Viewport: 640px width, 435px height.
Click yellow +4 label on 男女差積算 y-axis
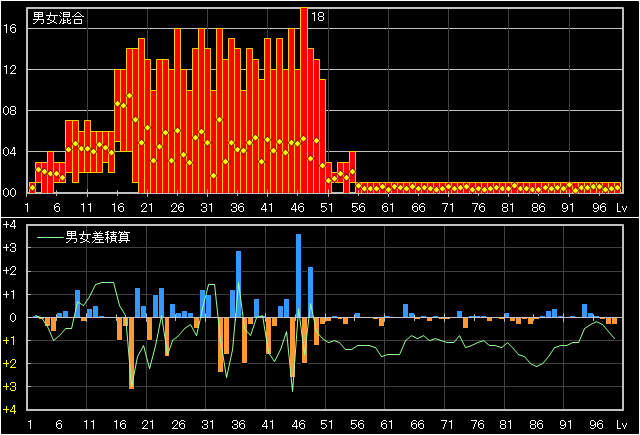pos(9,410)
